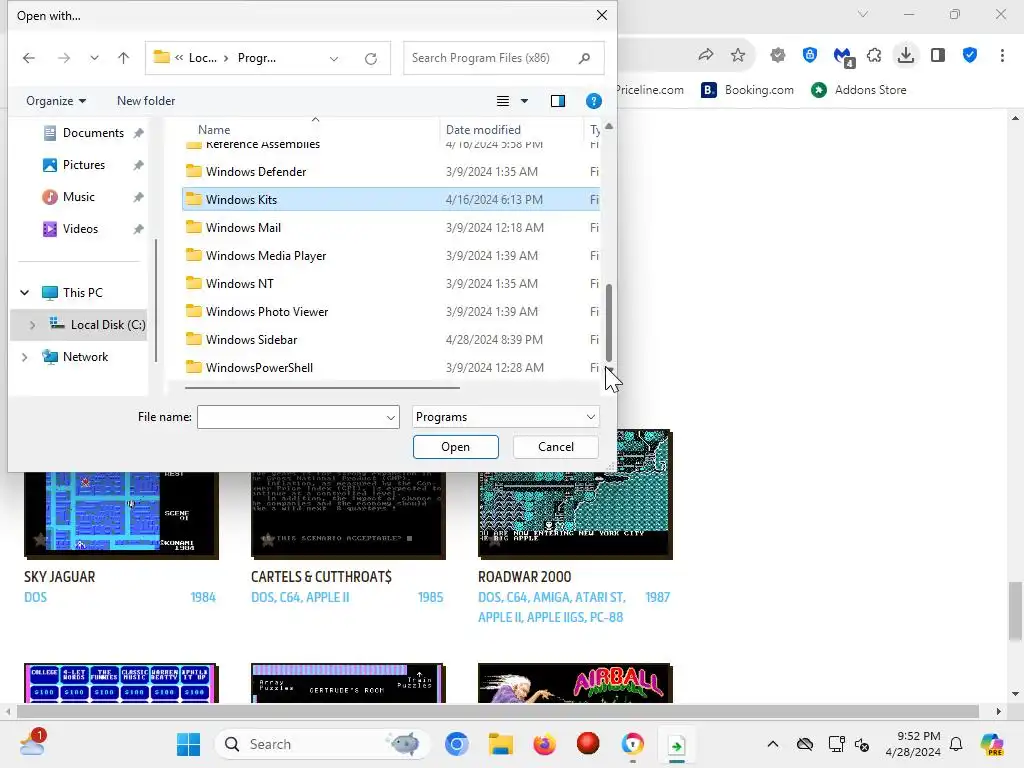Open the blue shield extension with checkmark
This screenshot has height=768, width=1024.
pyautogui.click(x=970, y=55)
